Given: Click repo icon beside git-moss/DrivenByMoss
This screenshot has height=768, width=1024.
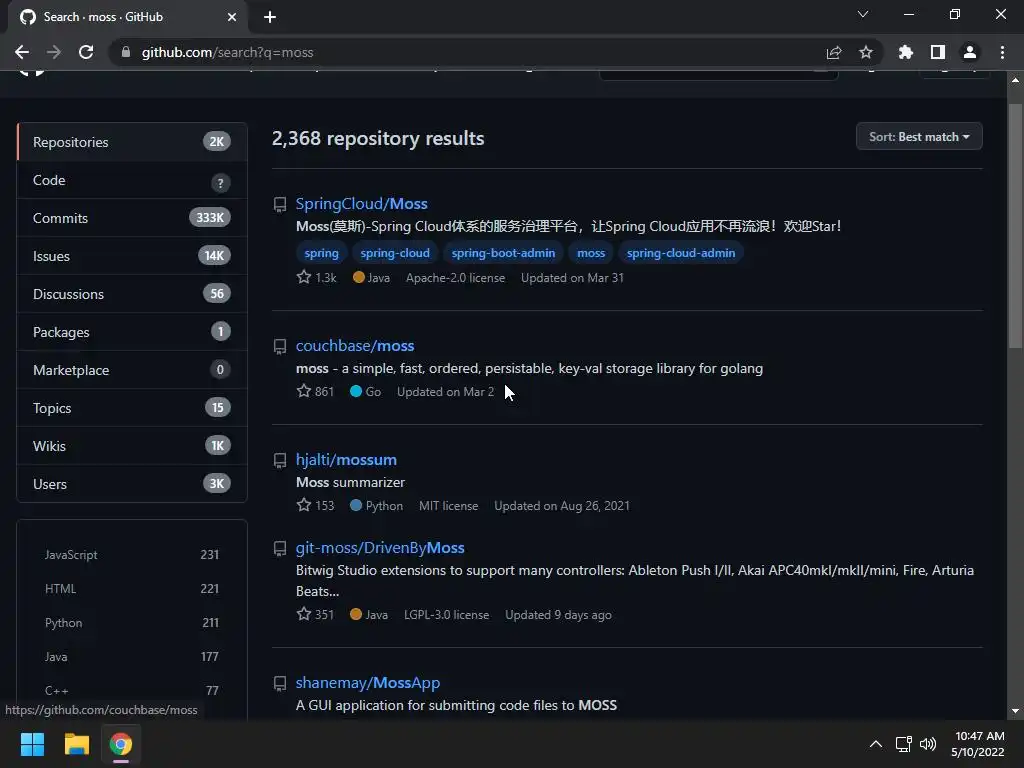Looking at the screenshot, I should [x=280, y=549].
